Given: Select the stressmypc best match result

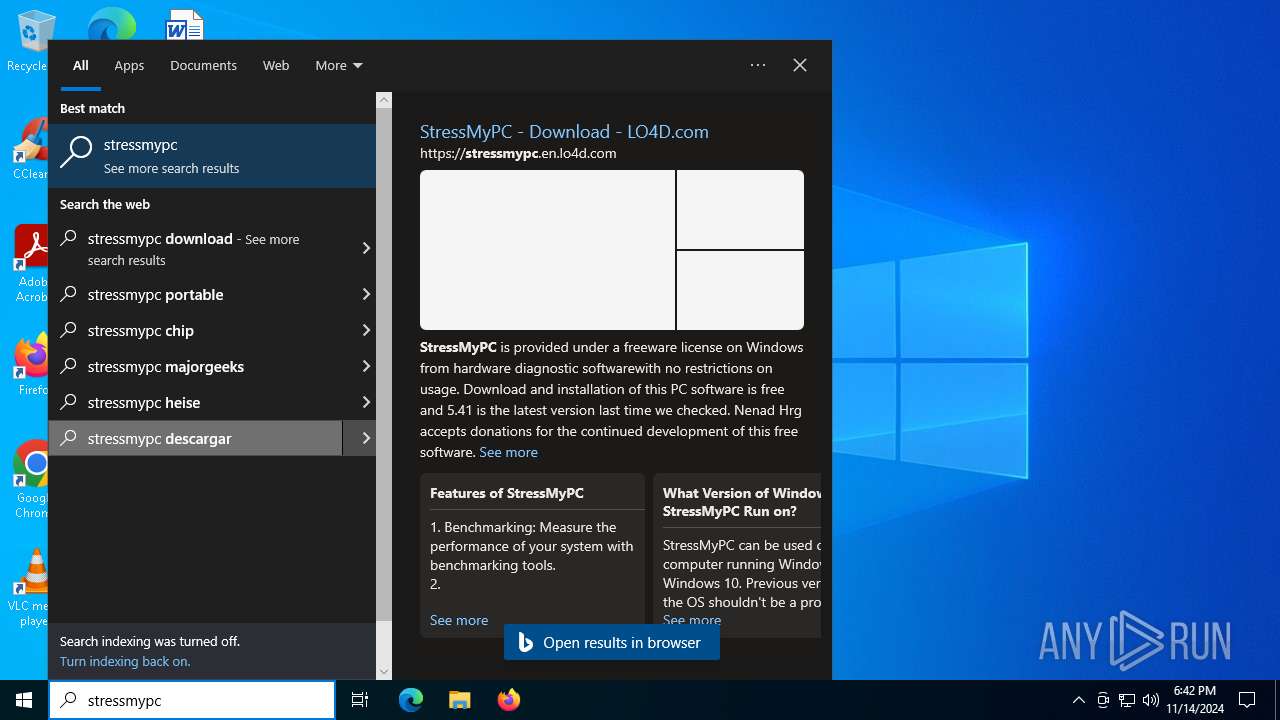Looking at the screenshot, I should tap(212, 156).
